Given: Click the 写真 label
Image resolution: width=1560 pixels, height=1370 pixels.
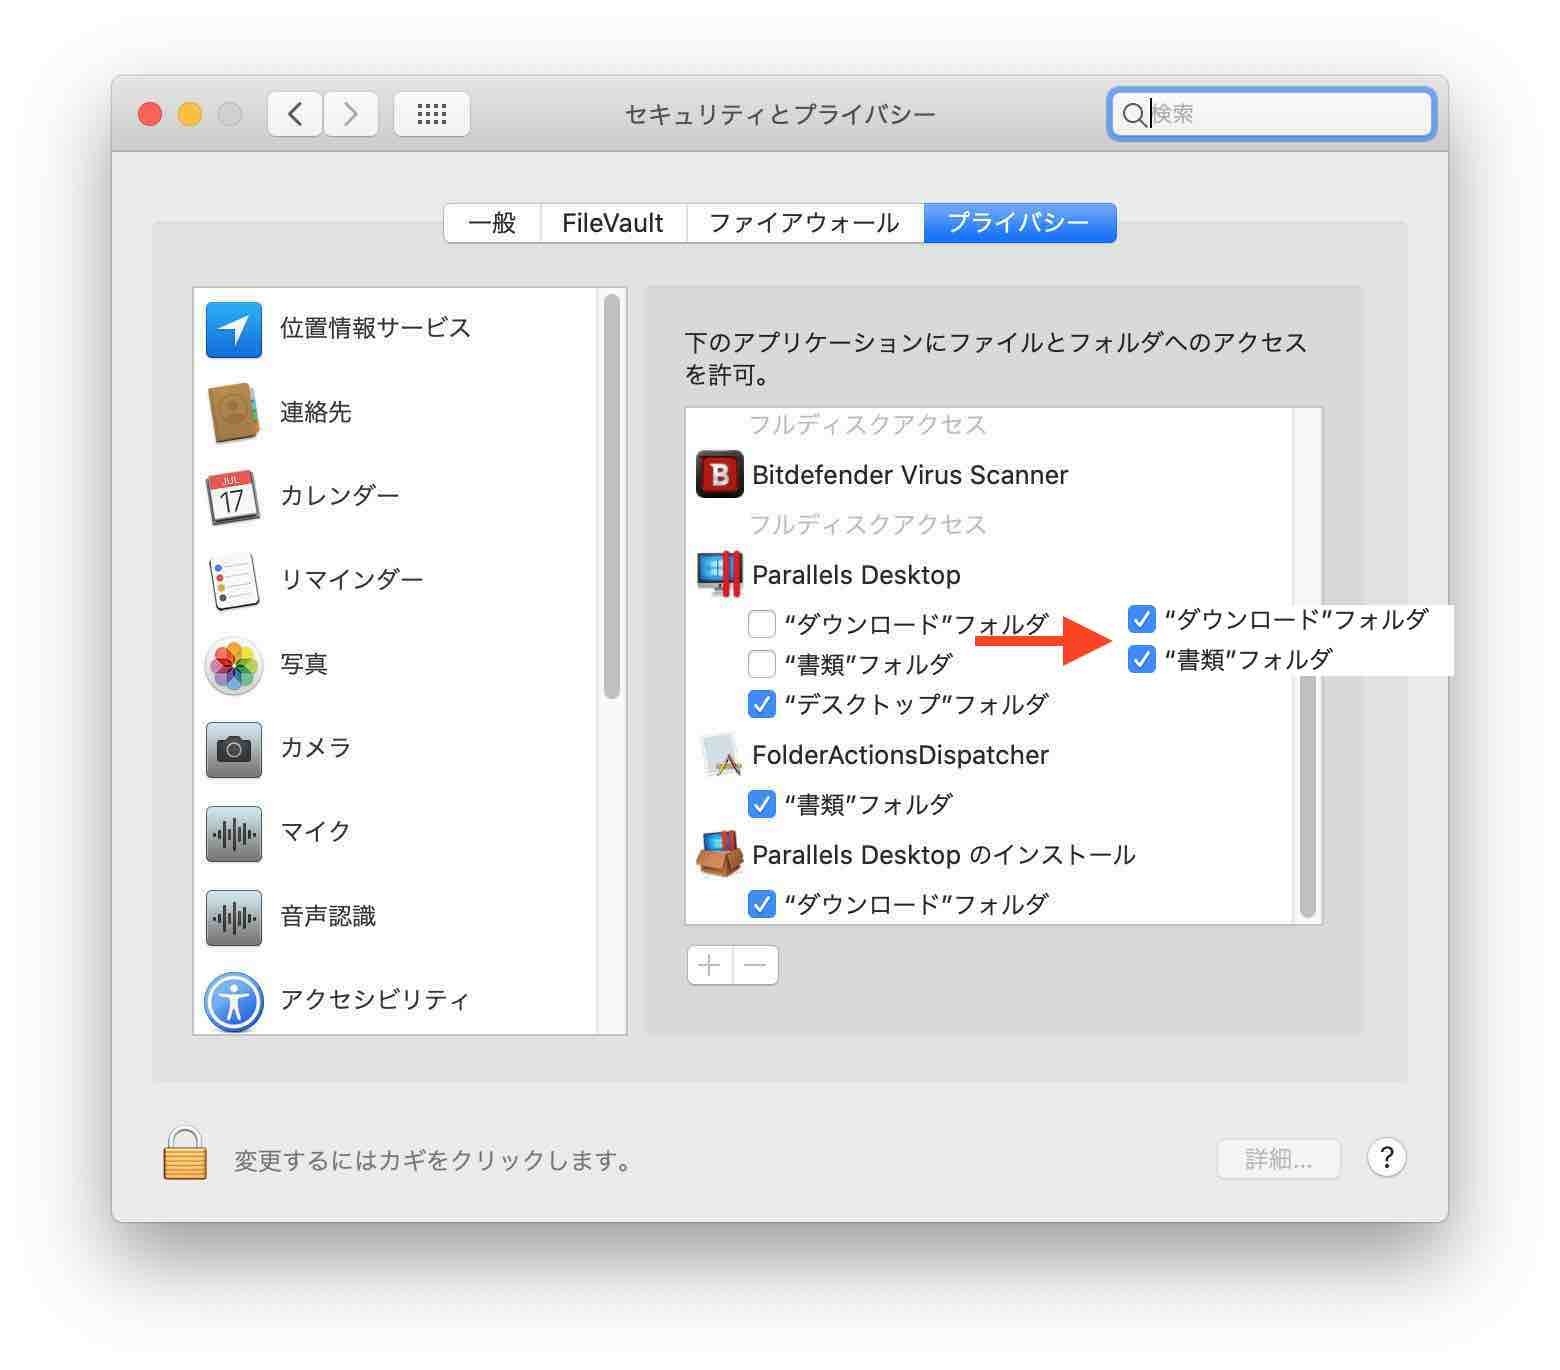Looking at the screenshot, I should [x=304, y=664].
